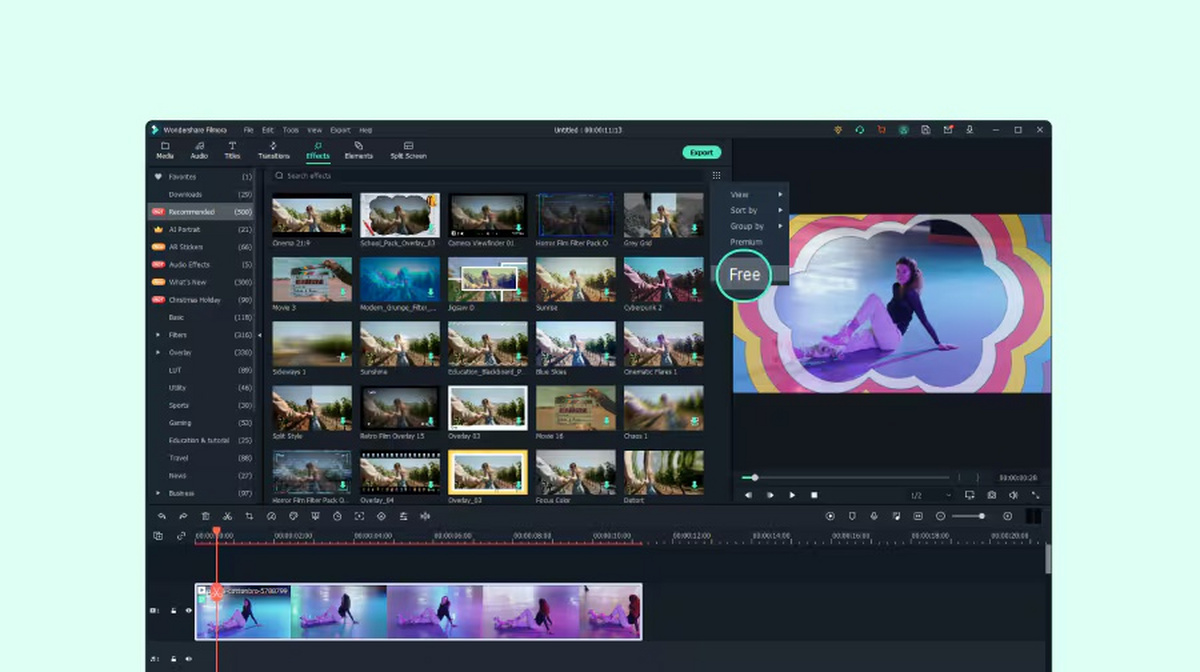
Task: Take a snapshot with the camera icon
Action: (x=991, y=495)
